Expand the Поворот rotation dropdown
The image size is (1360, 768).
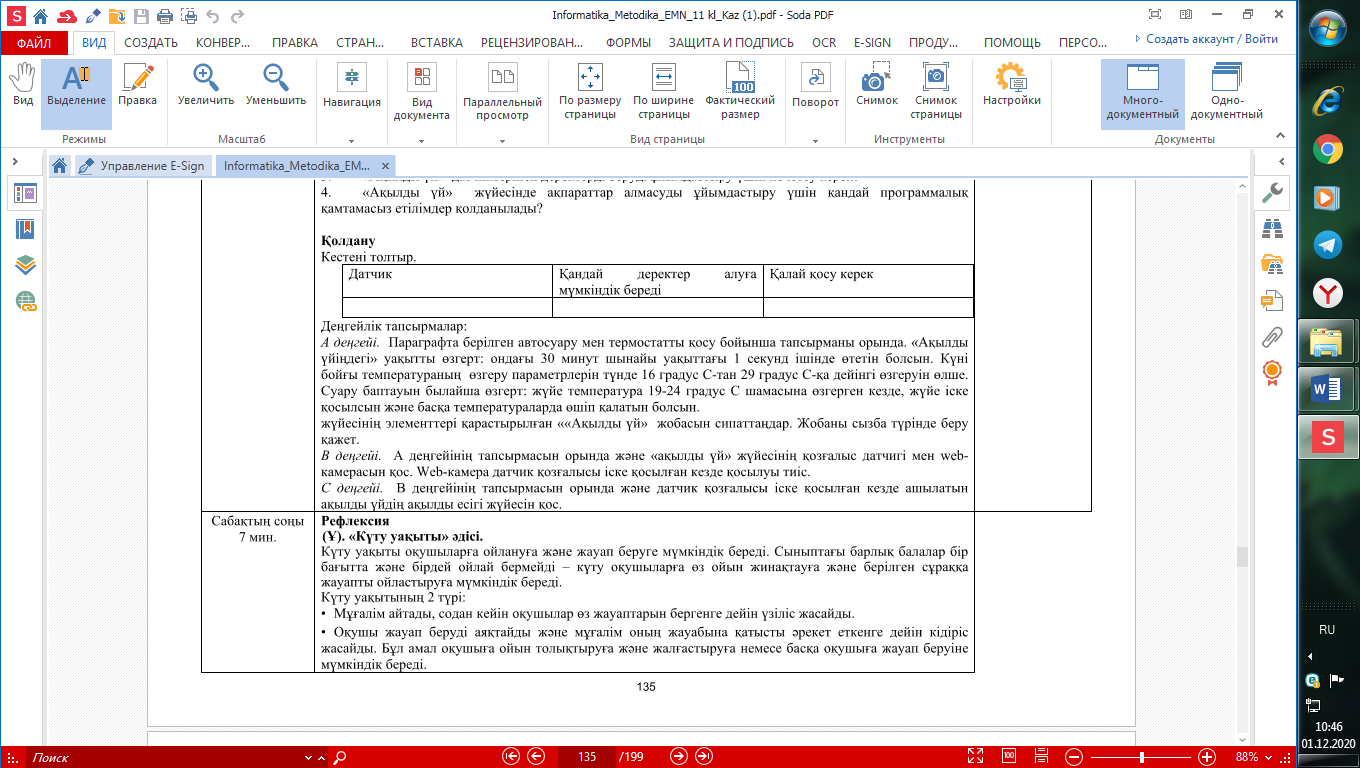815,140
